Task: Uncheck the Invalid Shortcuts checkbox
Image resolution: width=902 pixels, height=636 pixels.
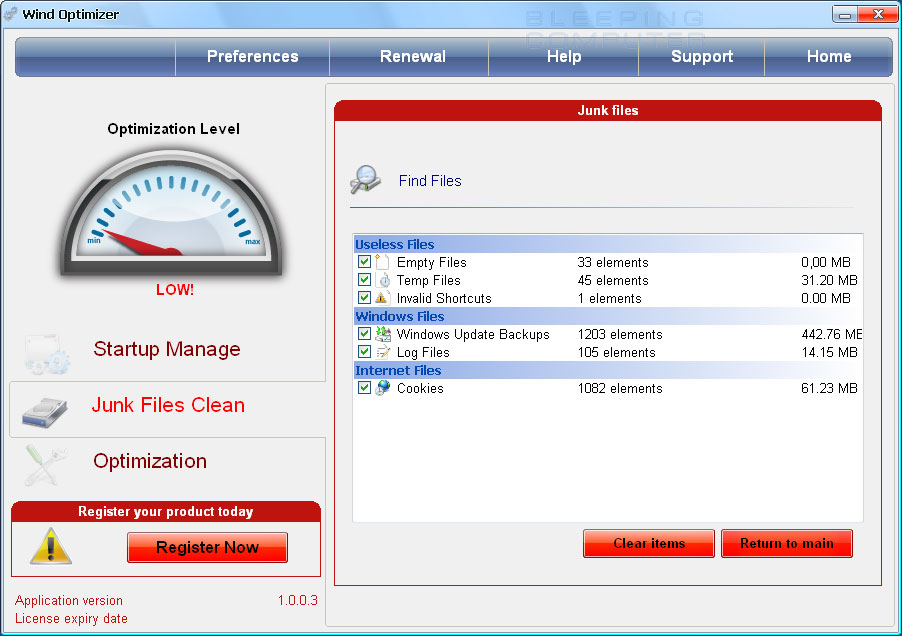Action: (364, 298)
